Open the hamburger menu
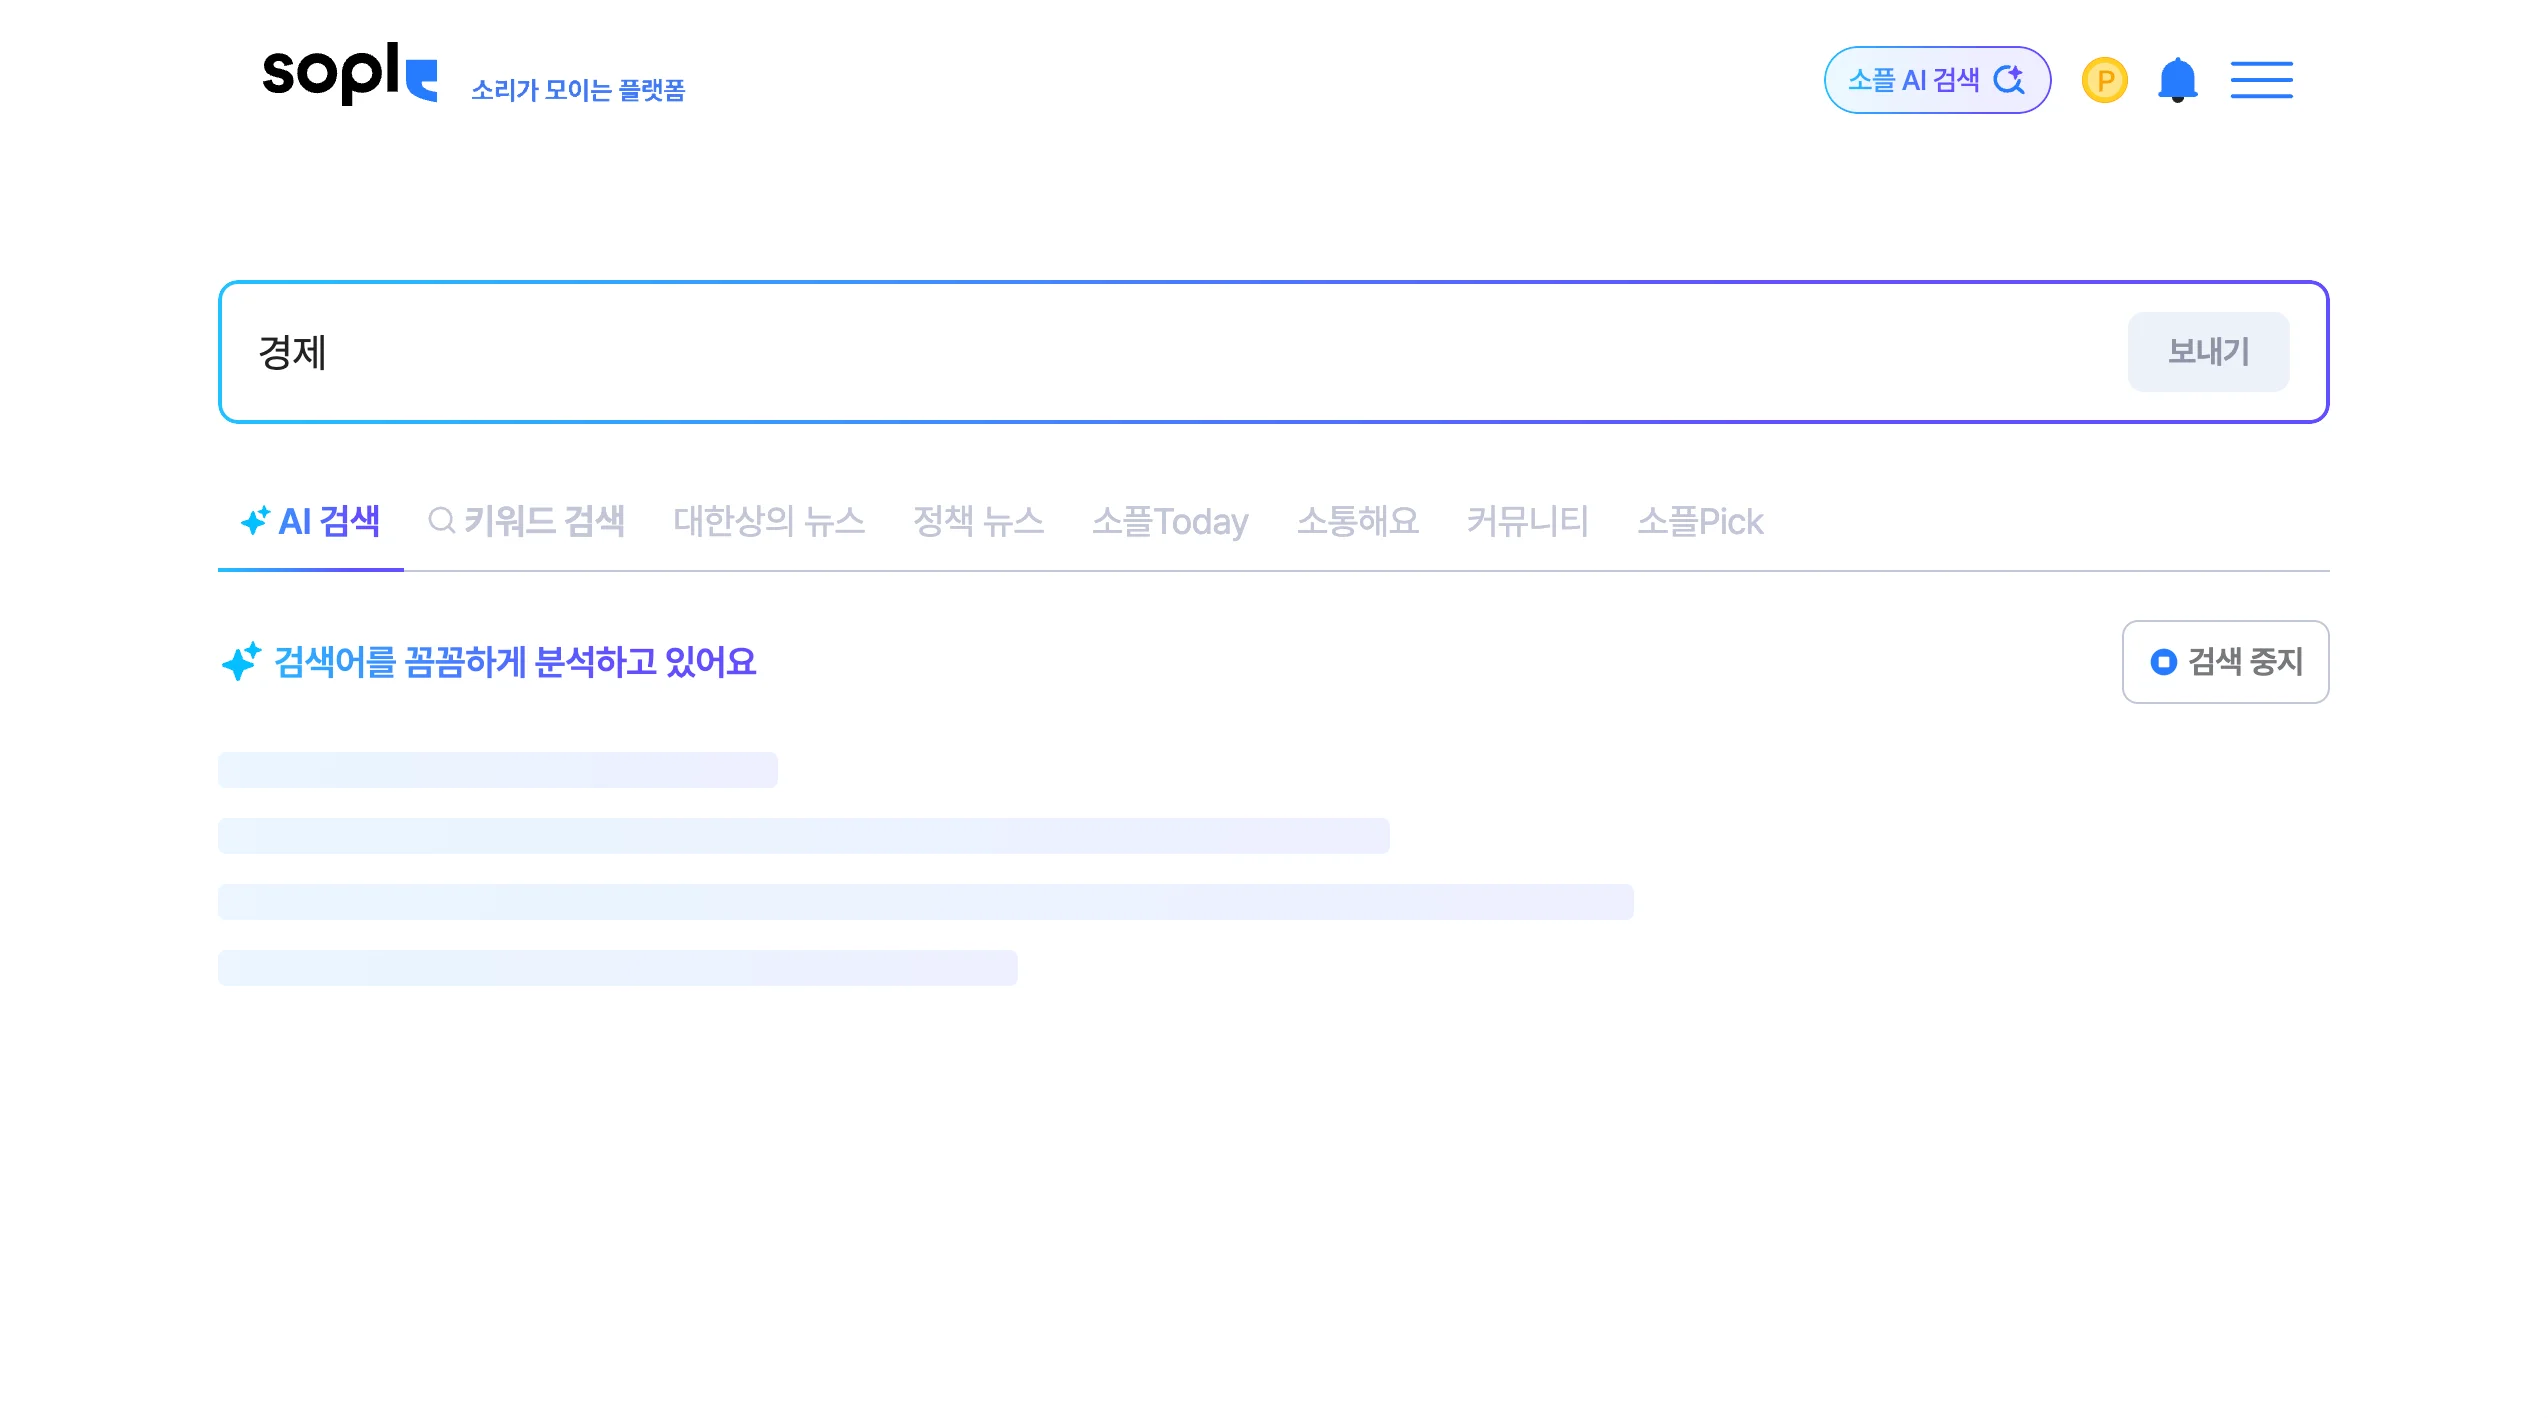2548x1418 pixels. 2261,80
